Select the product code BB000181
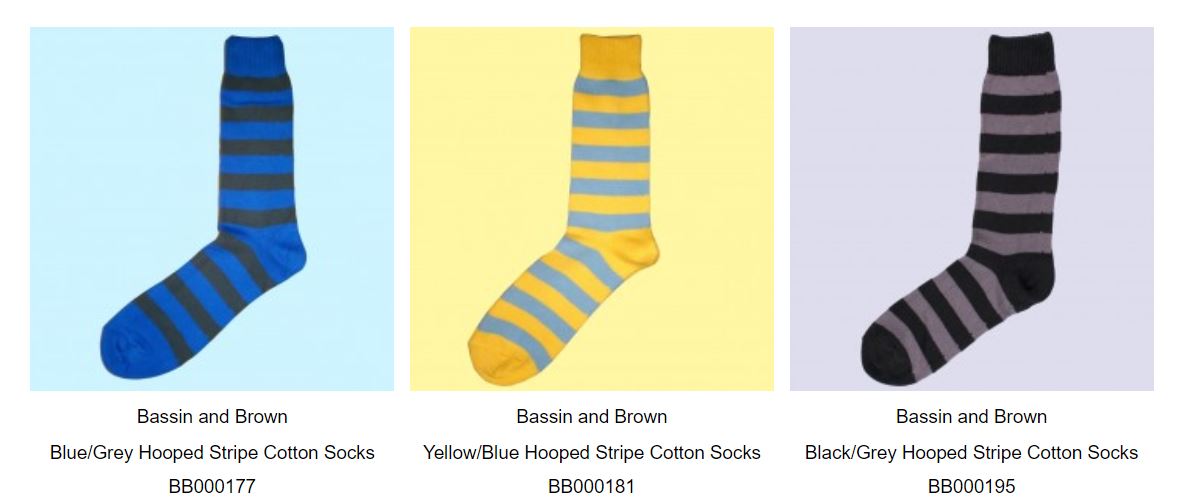The image size is (1188, 504). (x=592, y=486)
